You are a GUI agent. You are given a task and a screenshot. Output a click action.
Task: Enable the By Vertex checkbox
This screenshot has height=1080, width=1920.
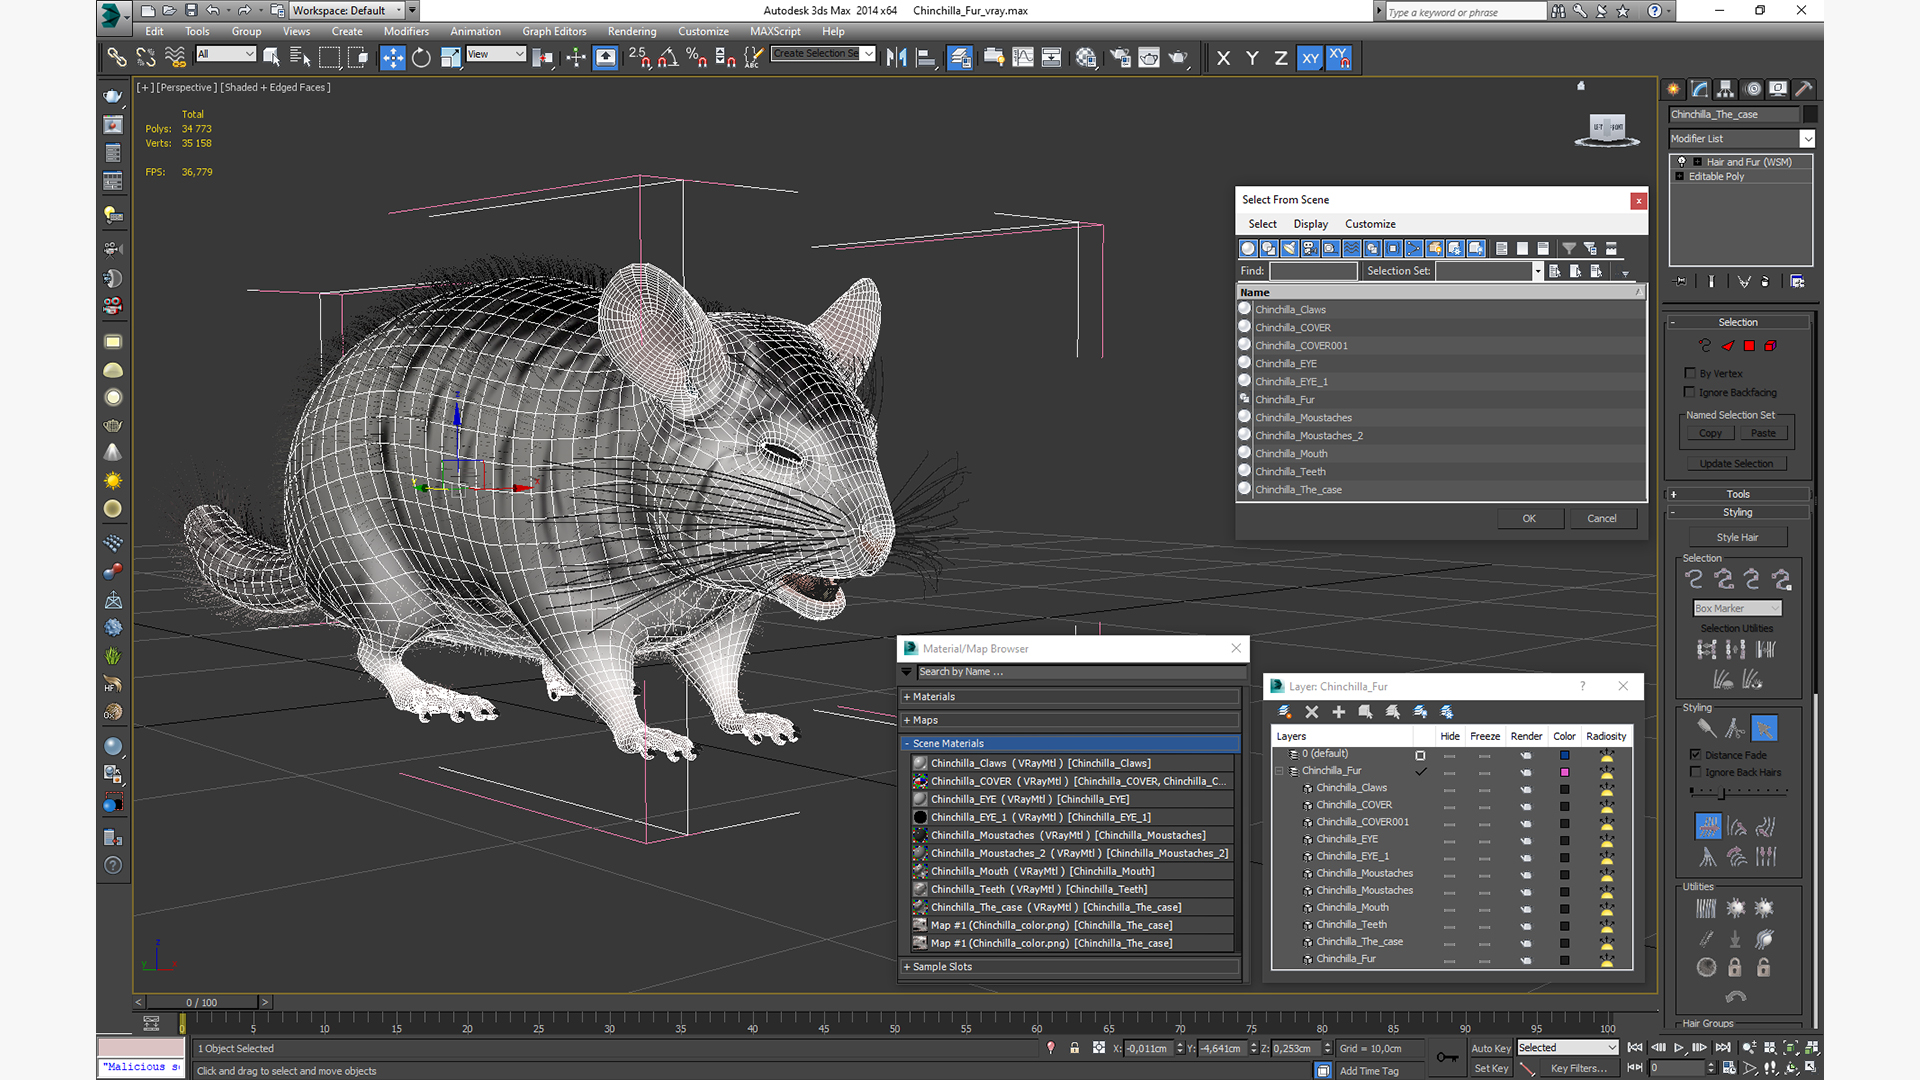click(x=1690, y=373)
